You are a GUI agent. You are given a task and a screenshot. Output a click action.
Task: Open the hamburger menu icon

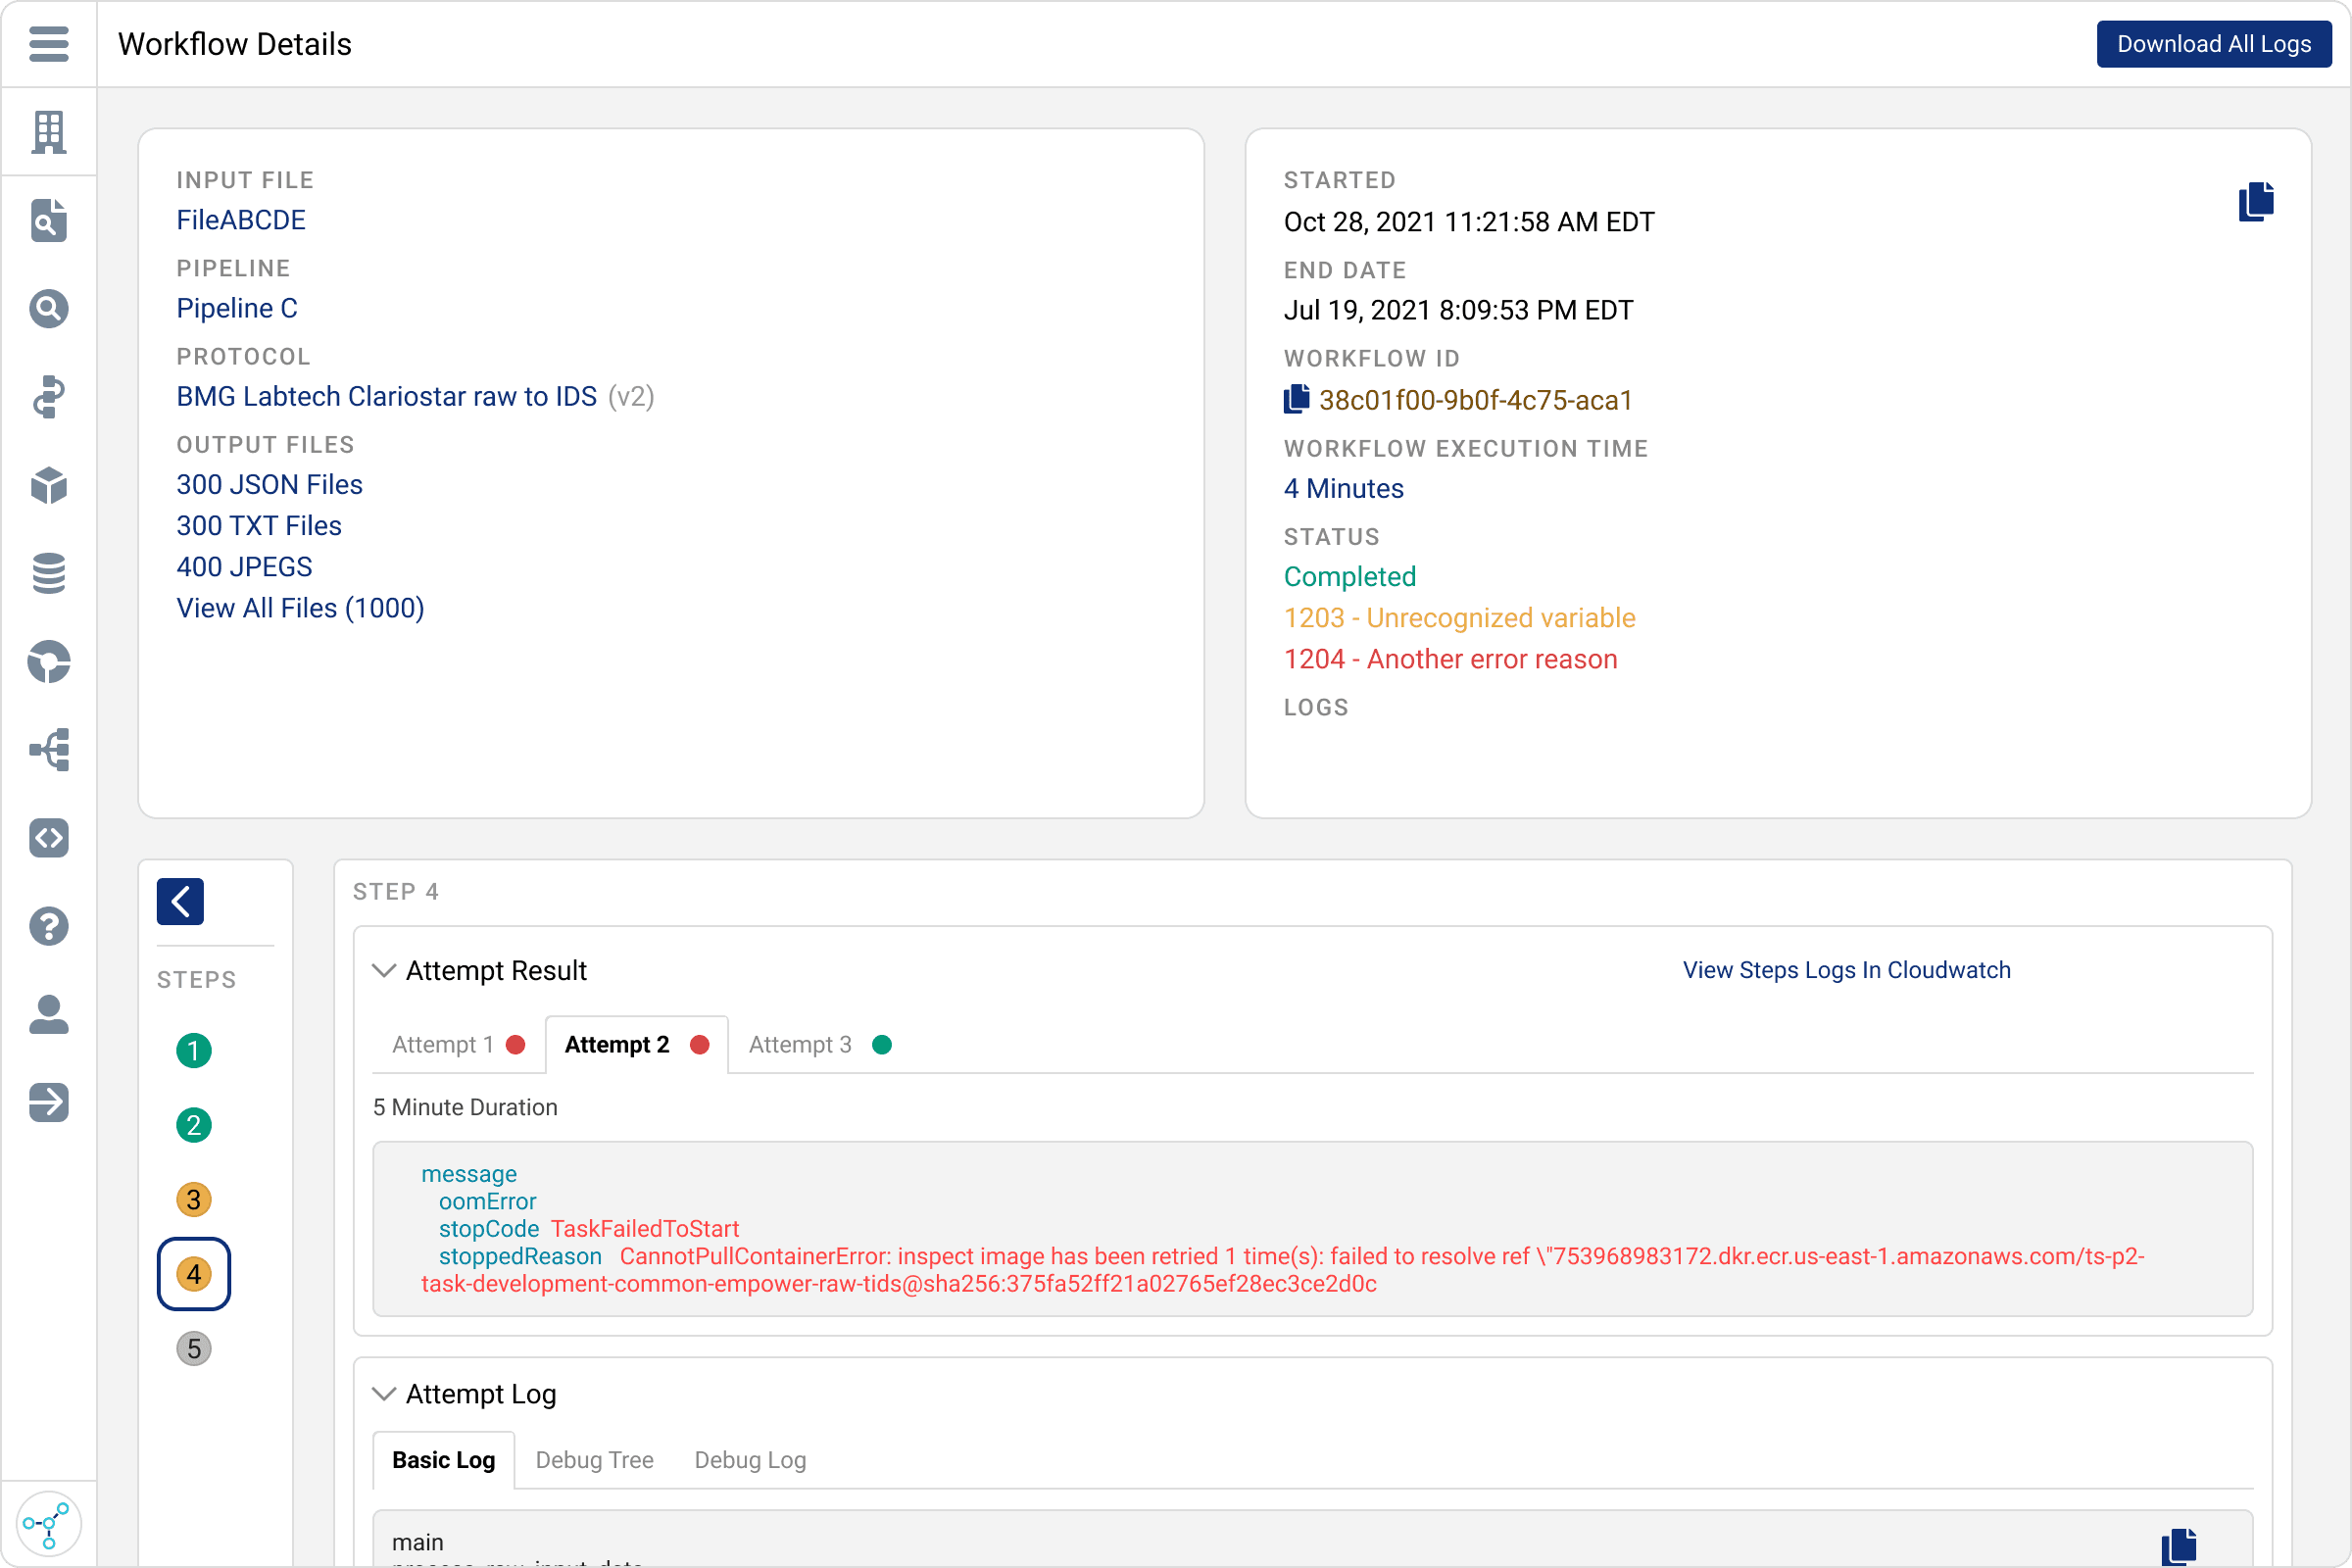[x=48, y=44]
